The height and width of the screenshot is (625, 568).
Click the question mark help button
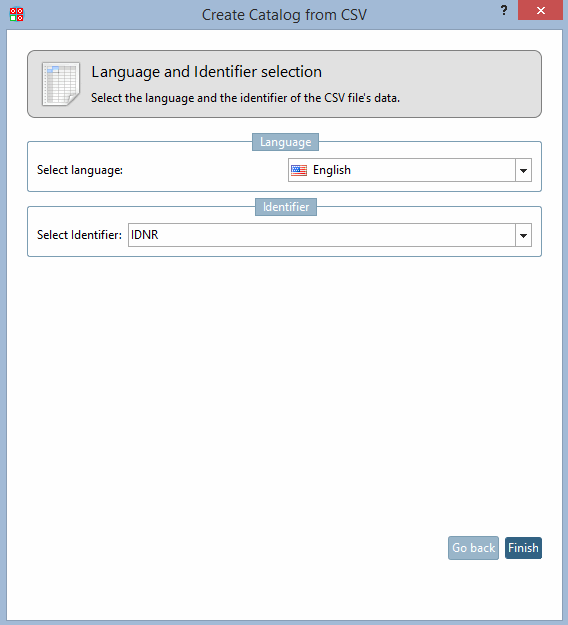[504, 10]
